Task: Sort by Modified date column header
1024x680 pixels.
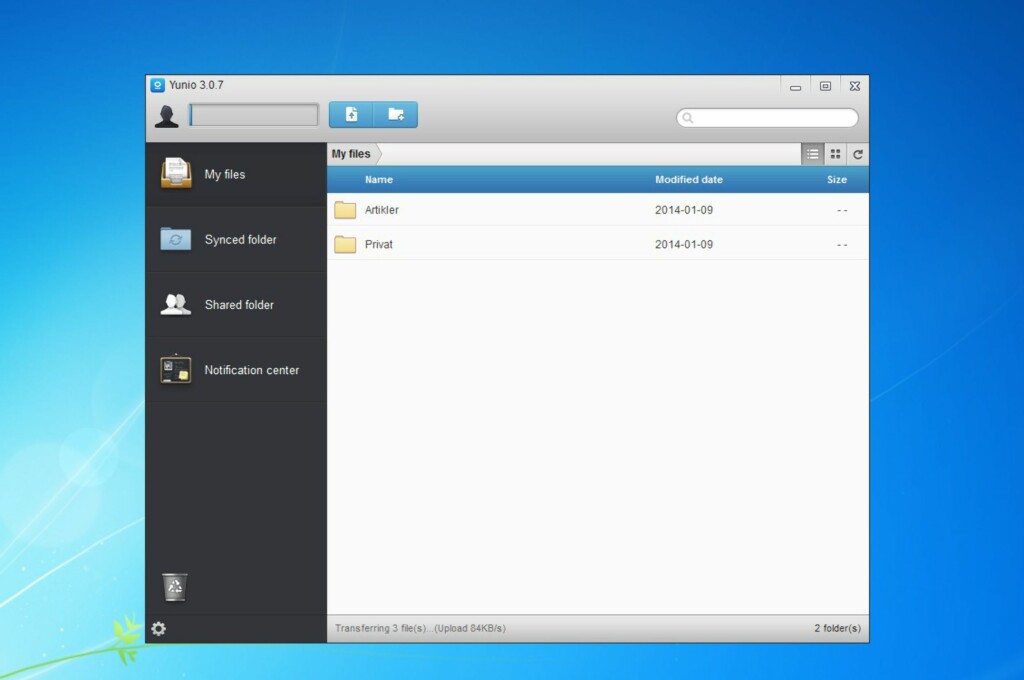Action: tap(689, 180)
